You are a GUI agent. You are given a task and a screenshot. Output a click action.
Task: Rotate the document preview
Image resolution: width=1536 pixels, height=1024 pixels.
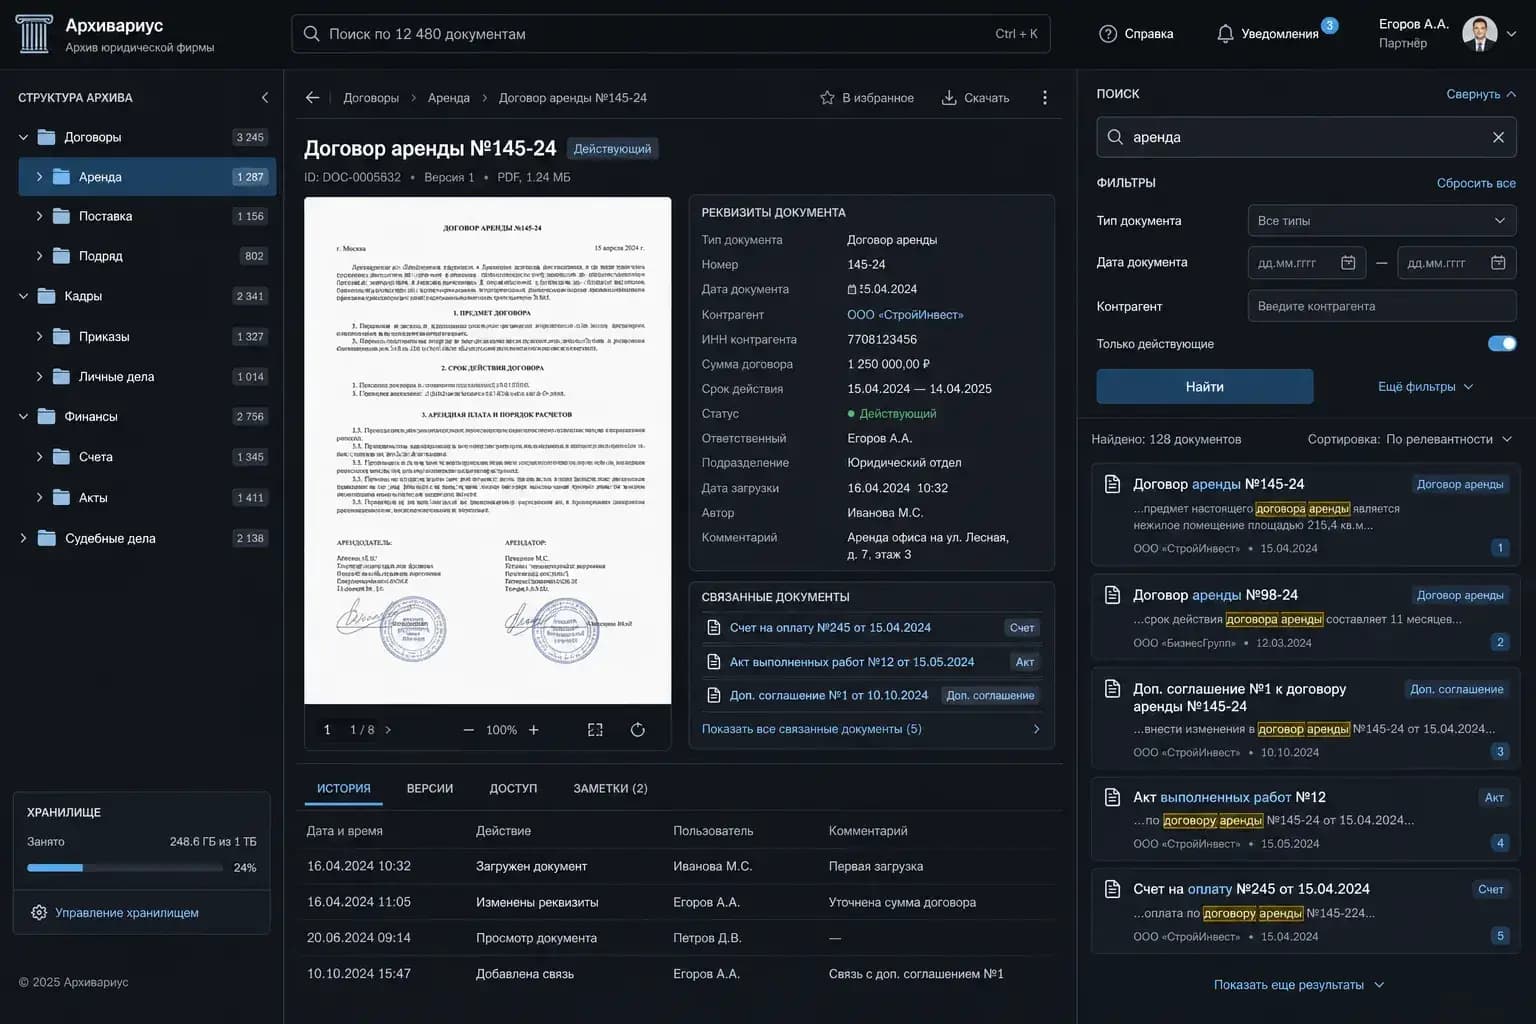pos(638,730)
